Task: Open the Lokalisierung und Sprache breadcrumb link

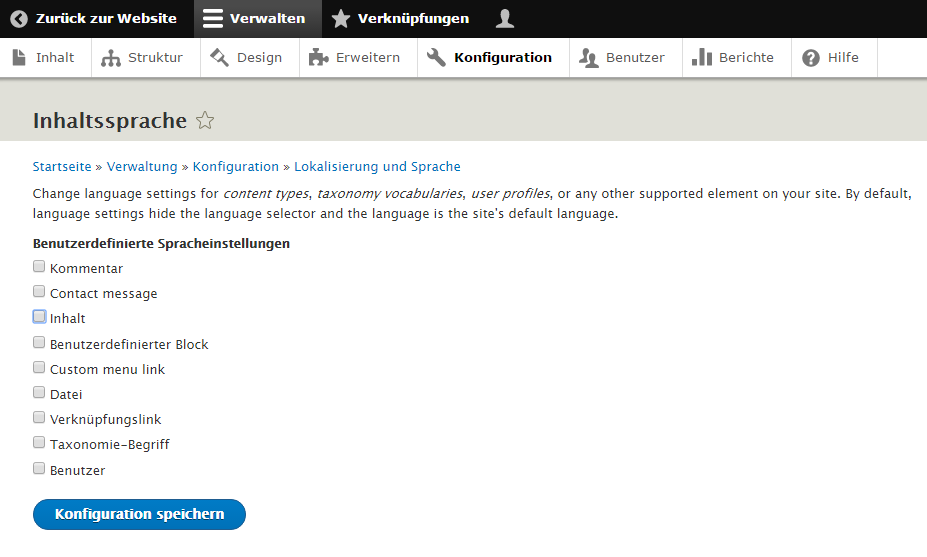Action: click(x=377, y=167)
